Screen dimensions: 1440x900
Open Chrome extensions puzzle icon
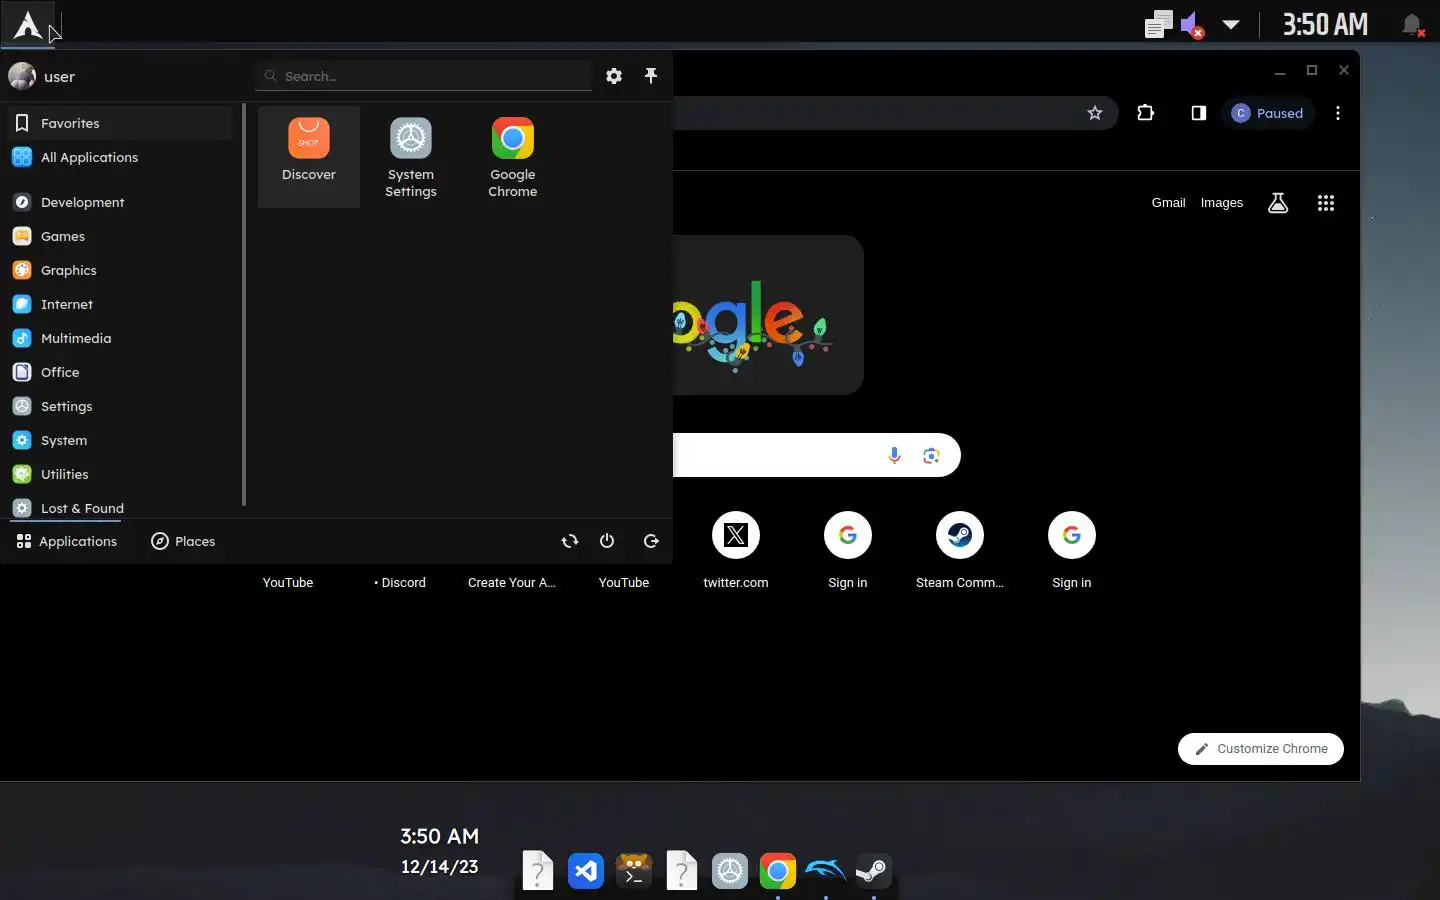pos(1146,113)
